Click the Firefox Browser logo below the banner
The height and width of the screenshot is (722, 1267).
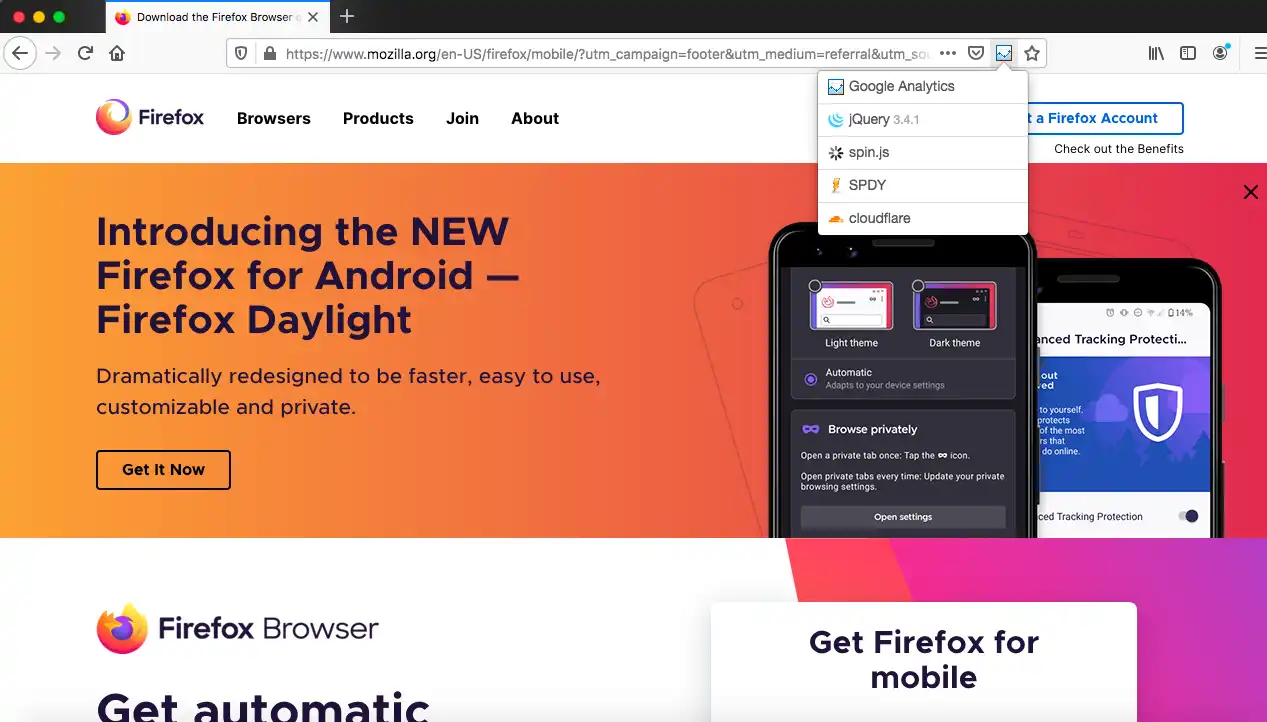238,628
